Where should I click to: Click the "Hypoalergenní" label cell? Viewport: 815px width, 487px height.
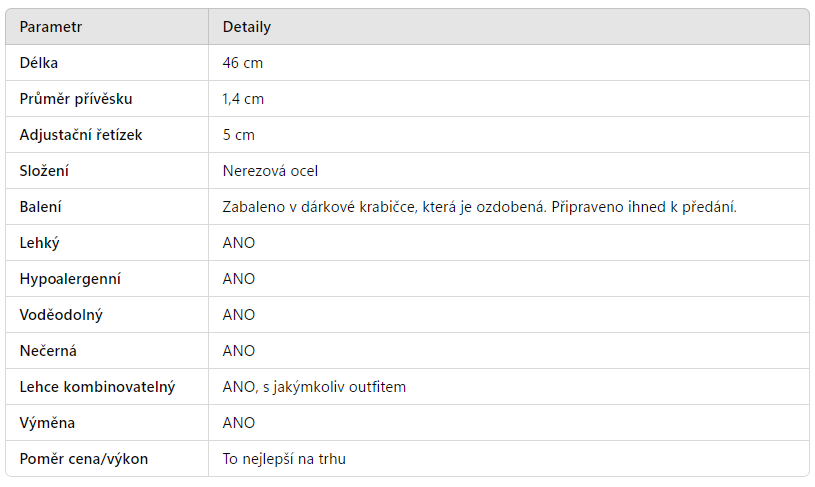(x=70, y=279)
